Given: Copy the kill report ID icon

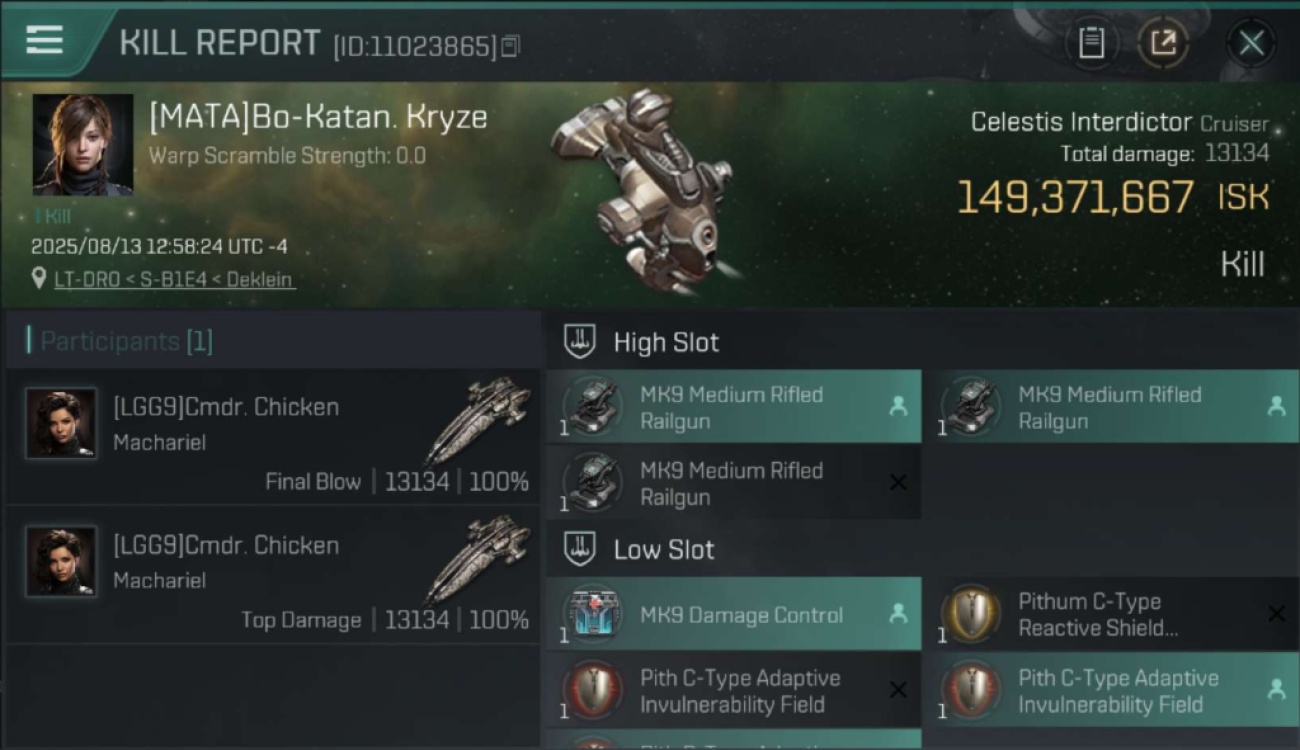Looking at the screenshot, I should click(511, 46).
